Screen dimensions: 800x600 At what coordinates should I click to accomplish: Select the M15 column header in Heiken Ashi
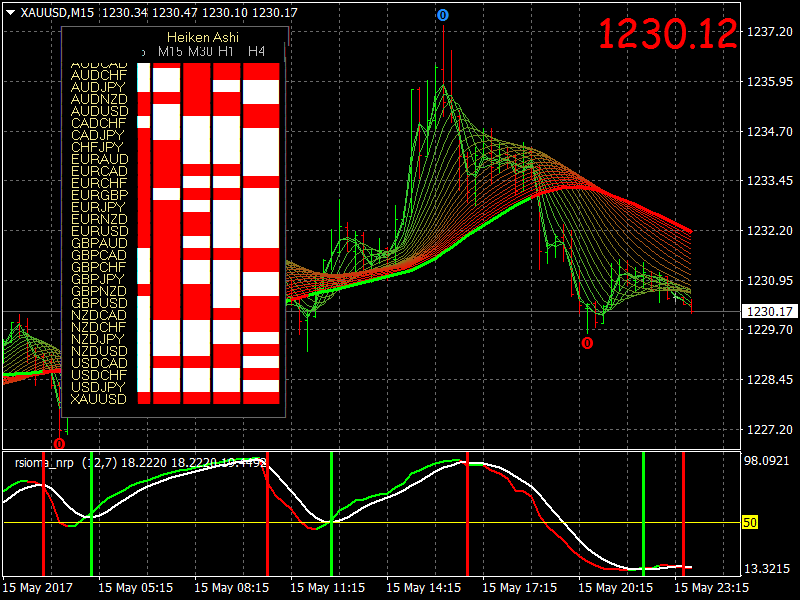[170, 52]
